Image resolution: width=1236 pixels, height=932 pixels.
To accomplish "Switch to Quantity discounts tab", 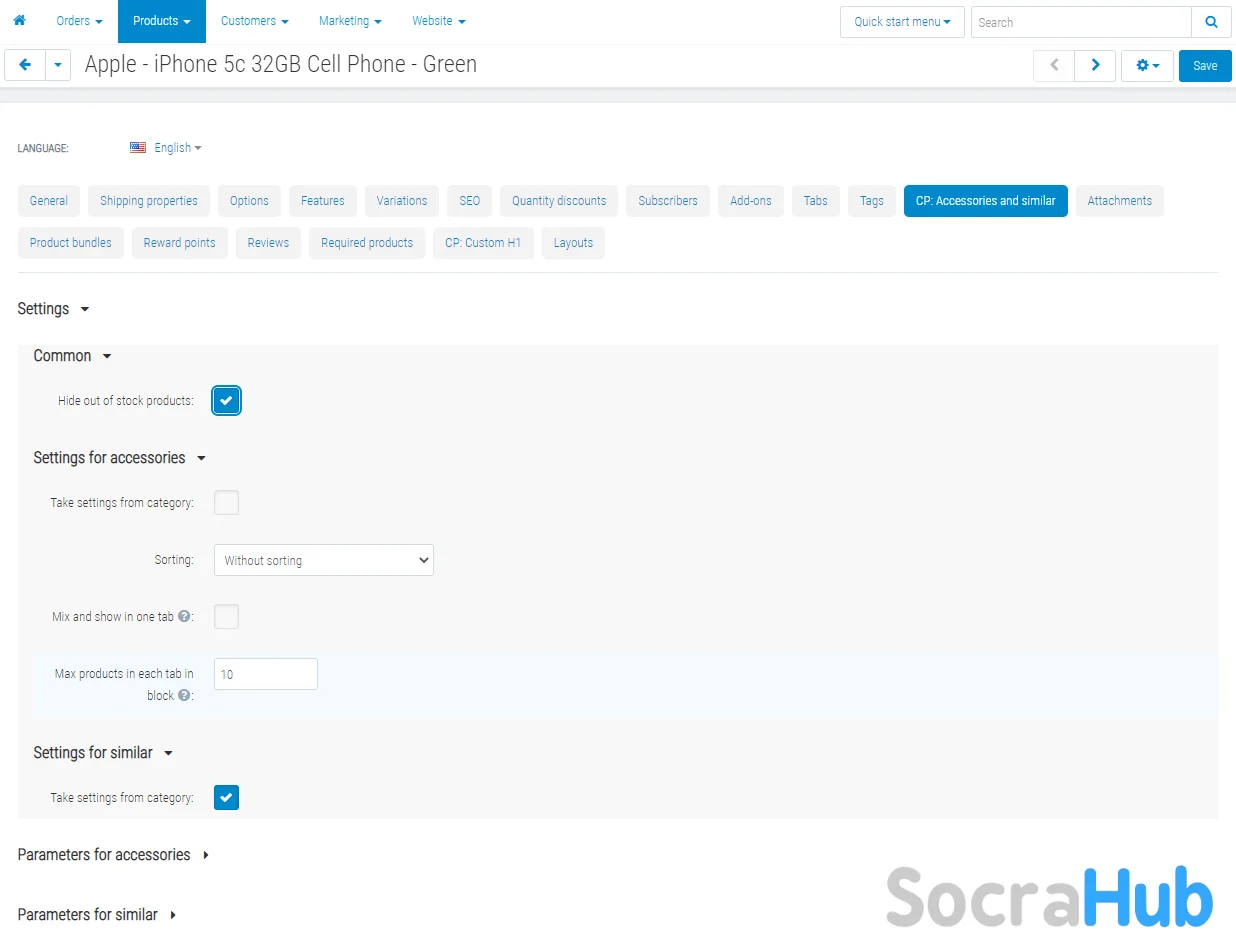I will [559, 201].
